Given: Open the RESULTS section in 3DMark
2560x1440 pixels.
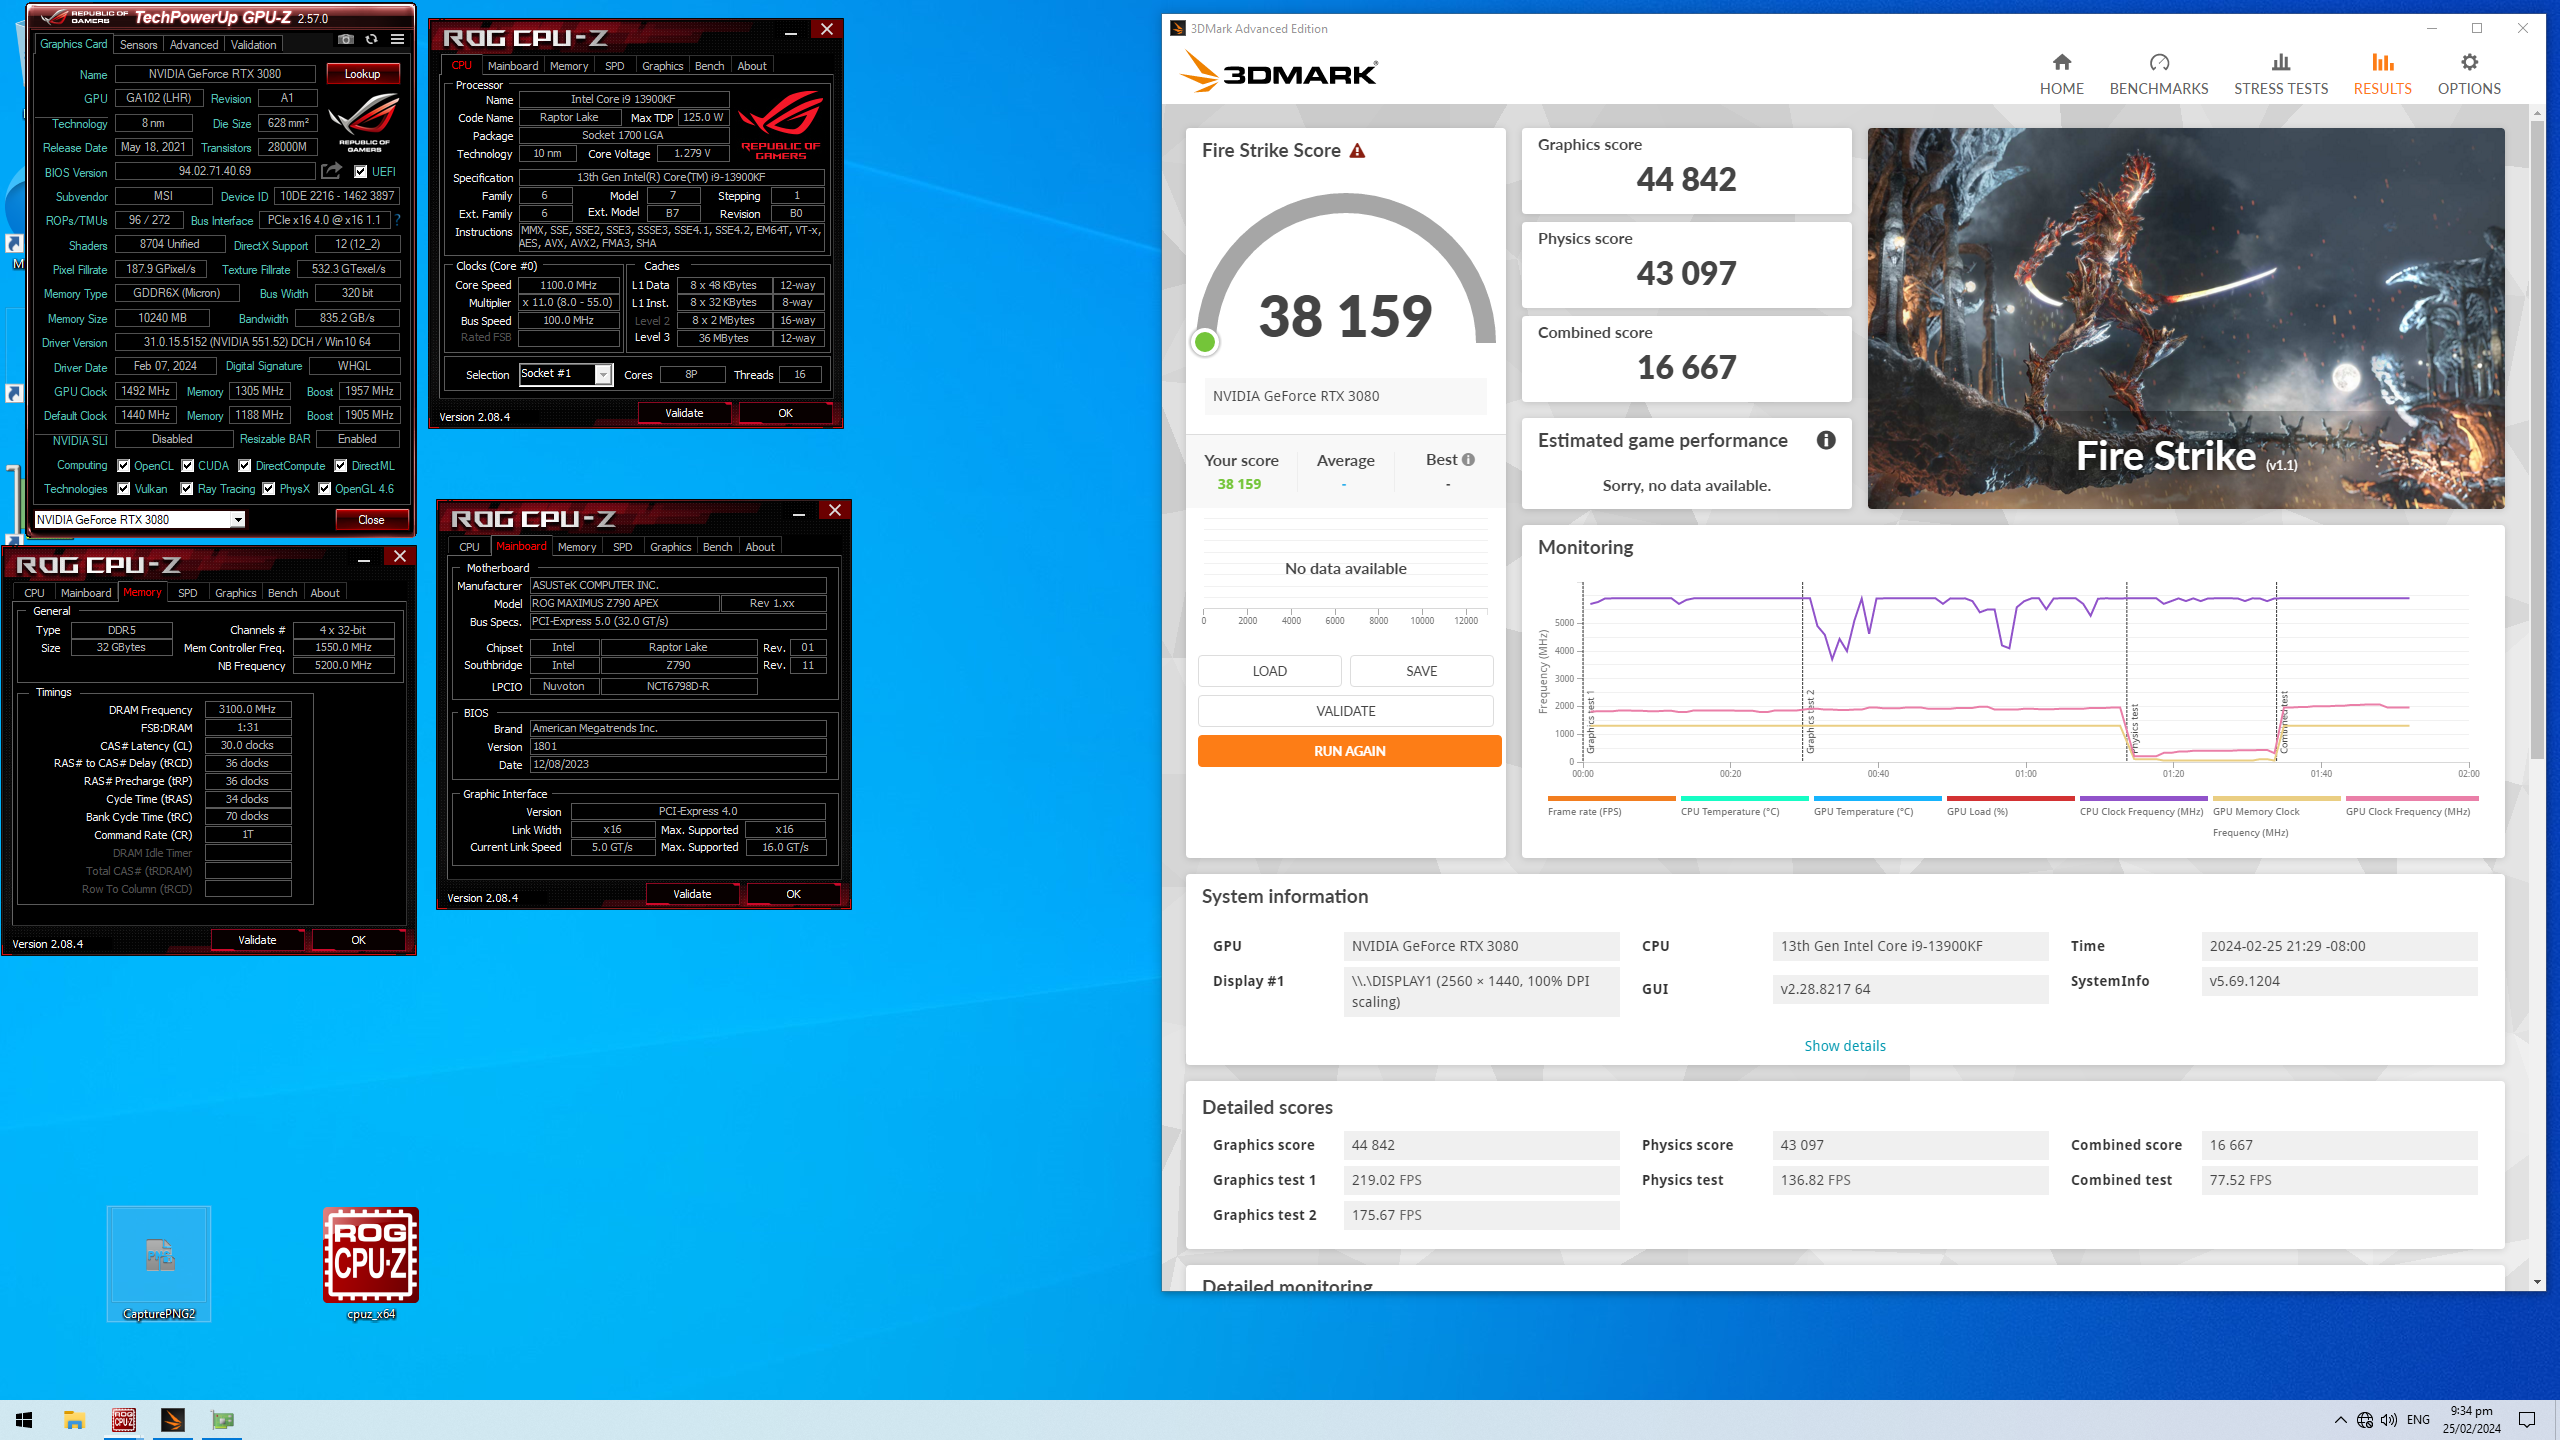Looking at the screenshot, I should (x=2382, y=75).
